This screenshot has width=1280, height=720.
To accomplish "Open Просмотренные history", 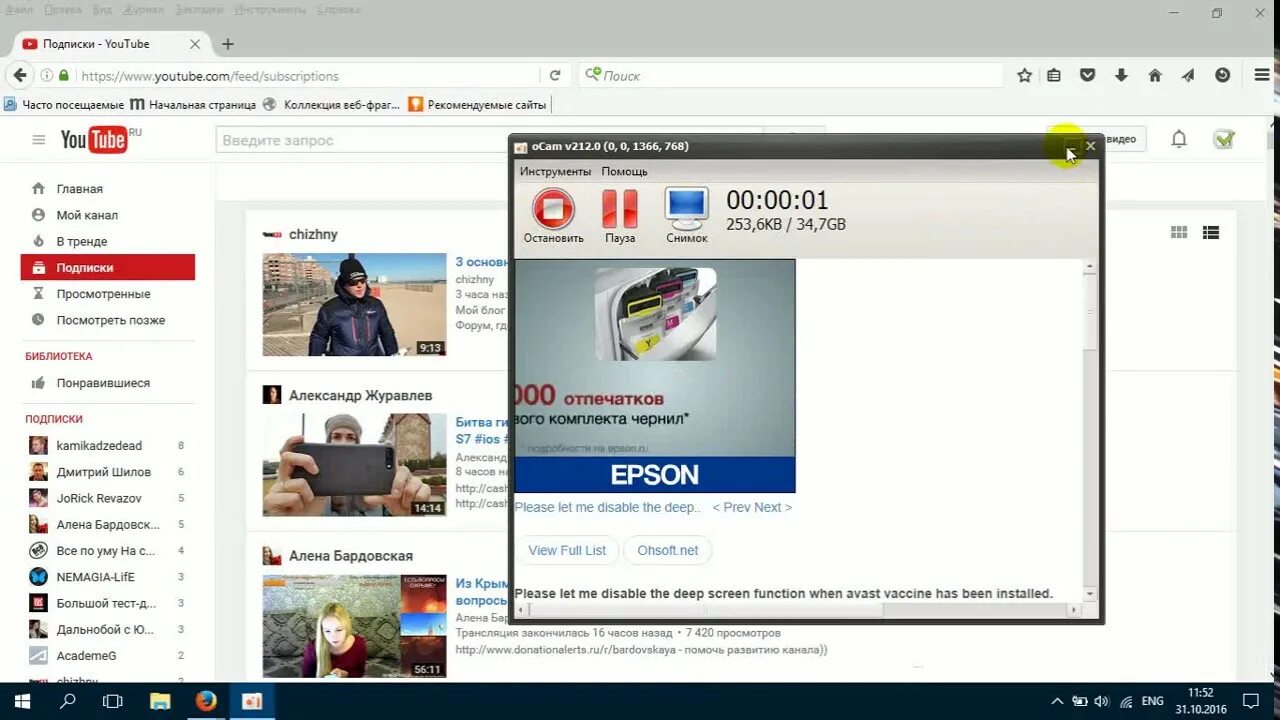I will (103, 294).
